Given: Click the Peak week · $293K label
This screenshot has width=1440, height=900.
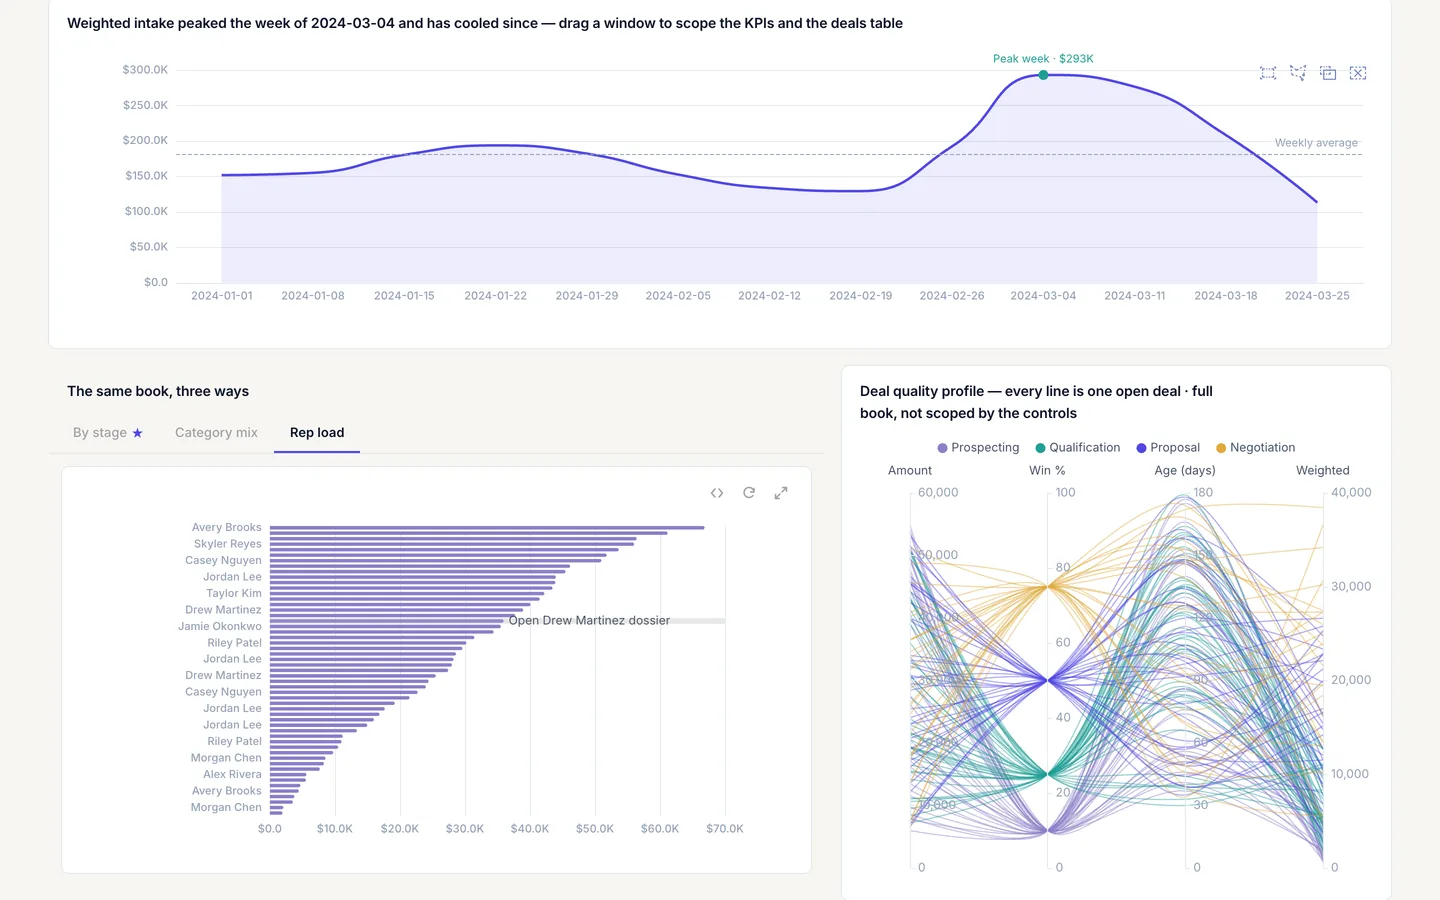Looking at the screenshot, I should (1043, 59).
